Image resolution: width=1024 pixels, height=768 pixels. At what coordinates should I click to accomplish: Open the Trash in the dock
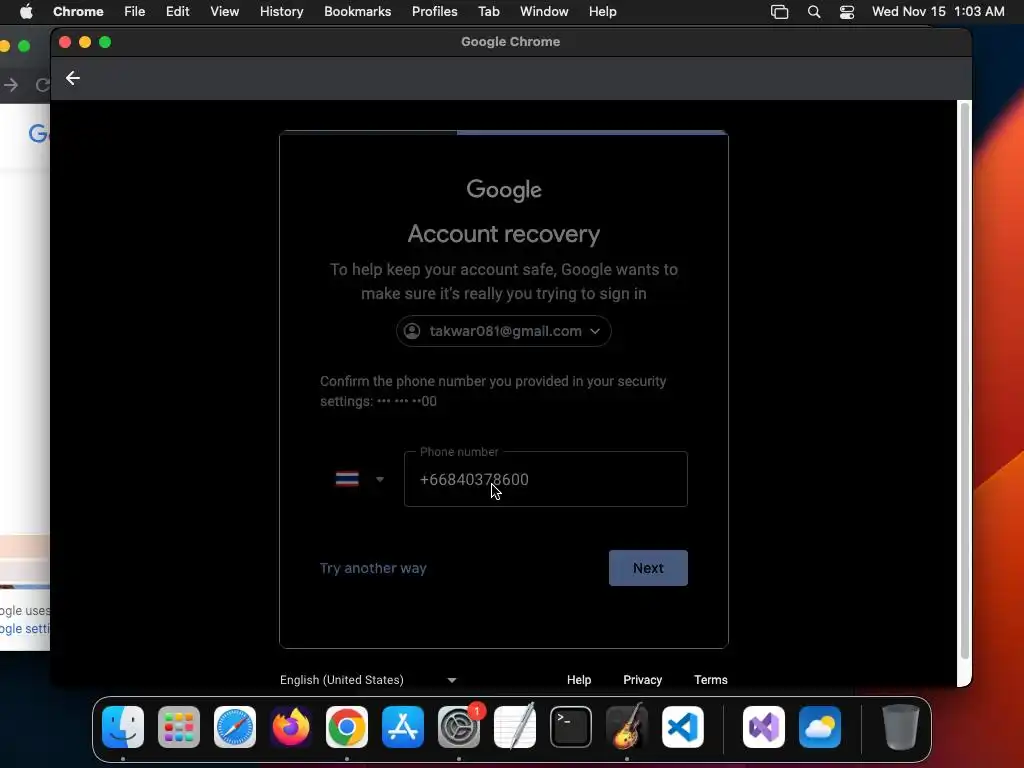click(901, 727)
